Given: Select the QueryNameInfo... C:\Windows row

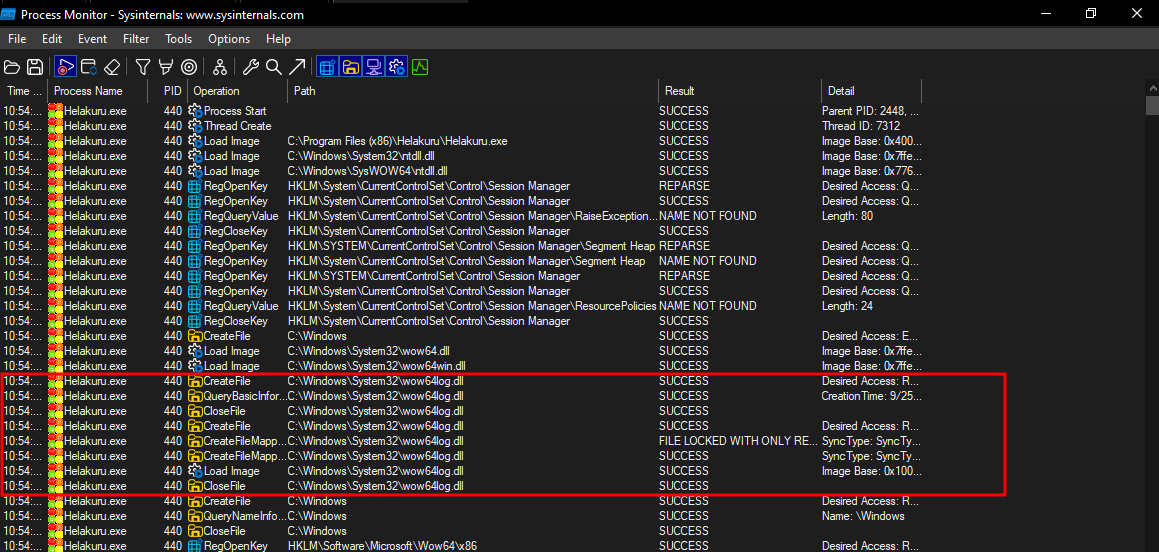Looking at the screenshot, I should coord(462,516).
